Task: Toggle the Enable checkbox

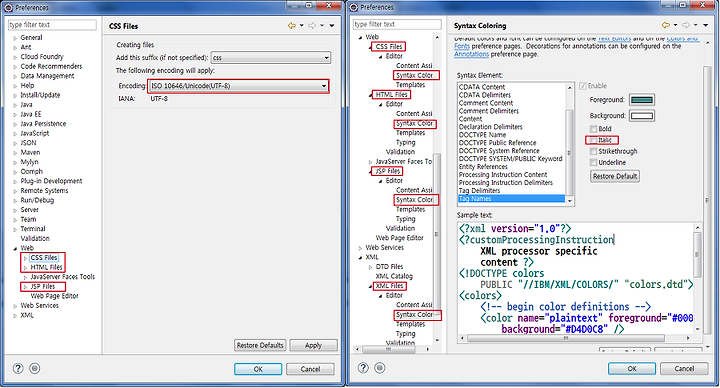Action: pyautogui.click(x=583, y=86)
